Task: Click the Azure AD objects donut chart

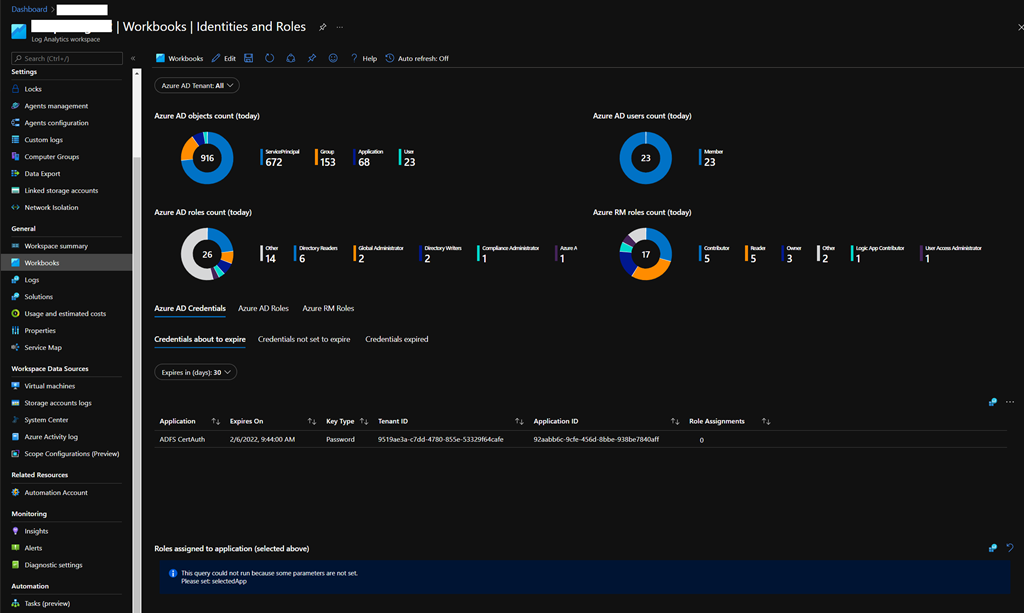Action: click(207, 158)
